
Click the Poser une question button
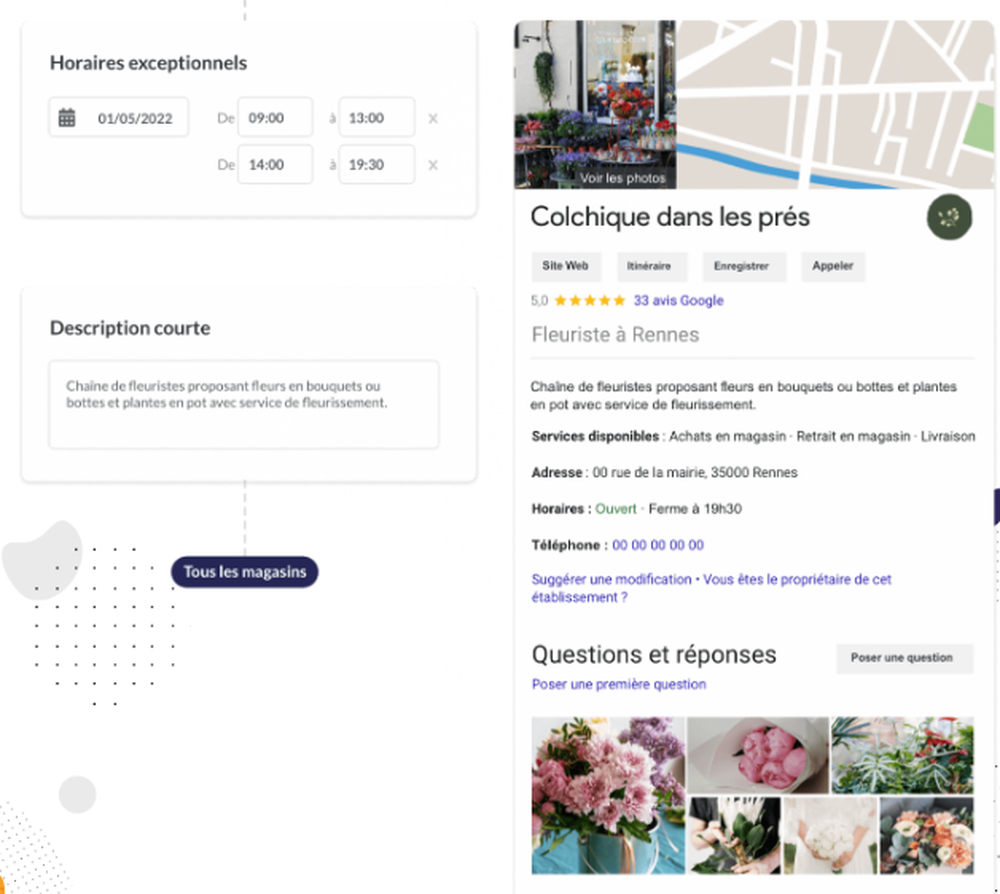pyautogui.click(x=904, y=658)
